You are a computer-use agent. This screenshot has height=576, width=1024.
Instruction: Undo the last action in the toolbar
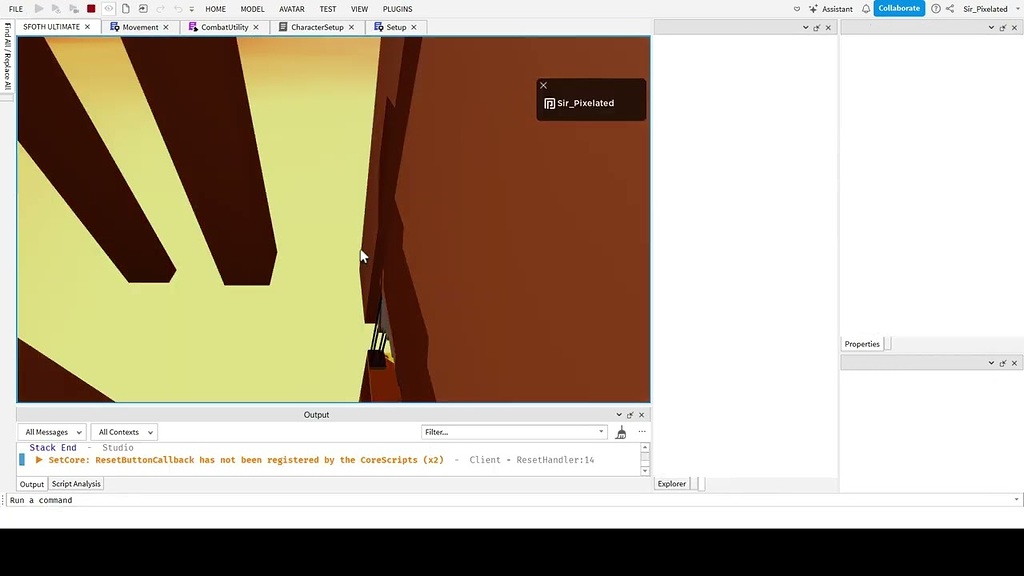point(178,8)
